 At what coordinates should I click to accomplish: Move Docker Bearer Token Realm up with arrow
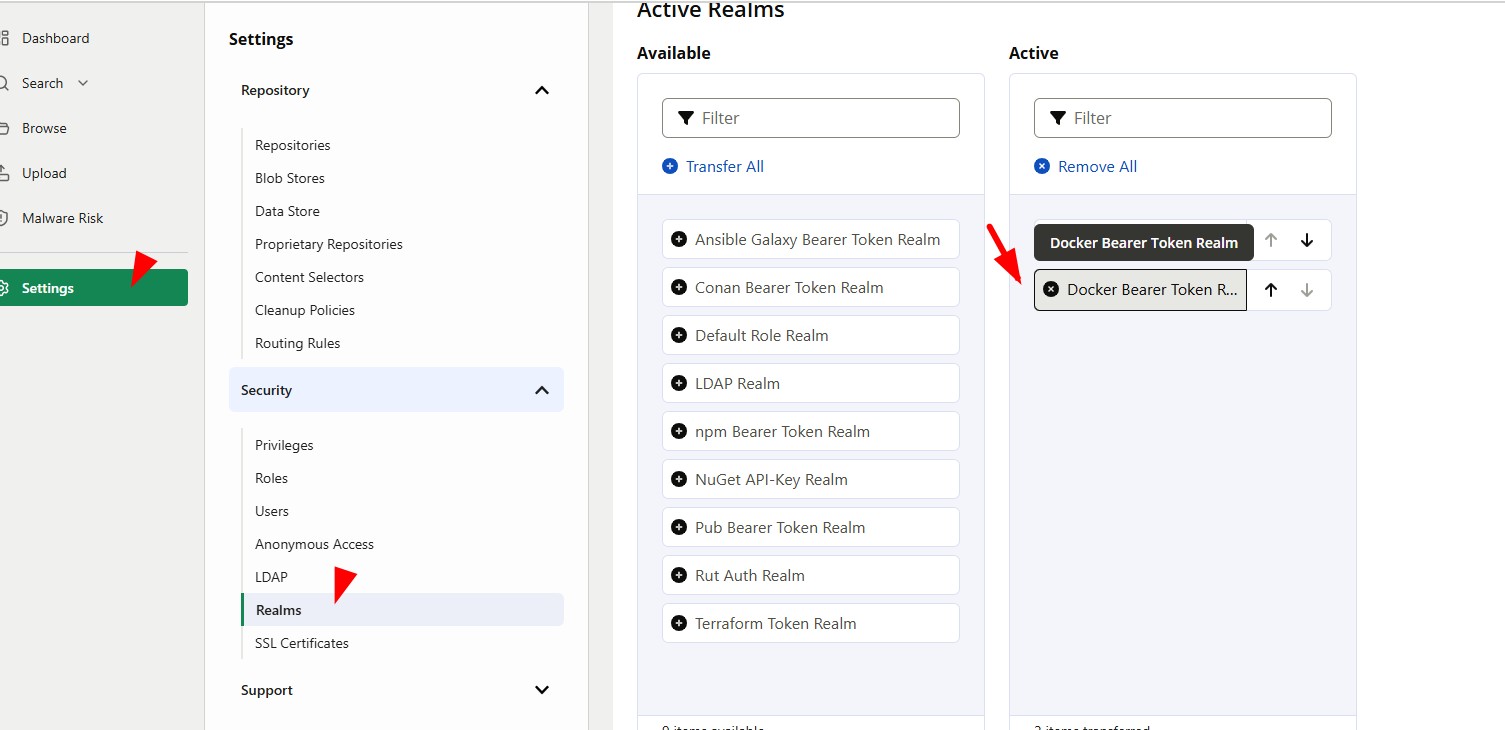pyautogui.click(x=1271, y=290)
